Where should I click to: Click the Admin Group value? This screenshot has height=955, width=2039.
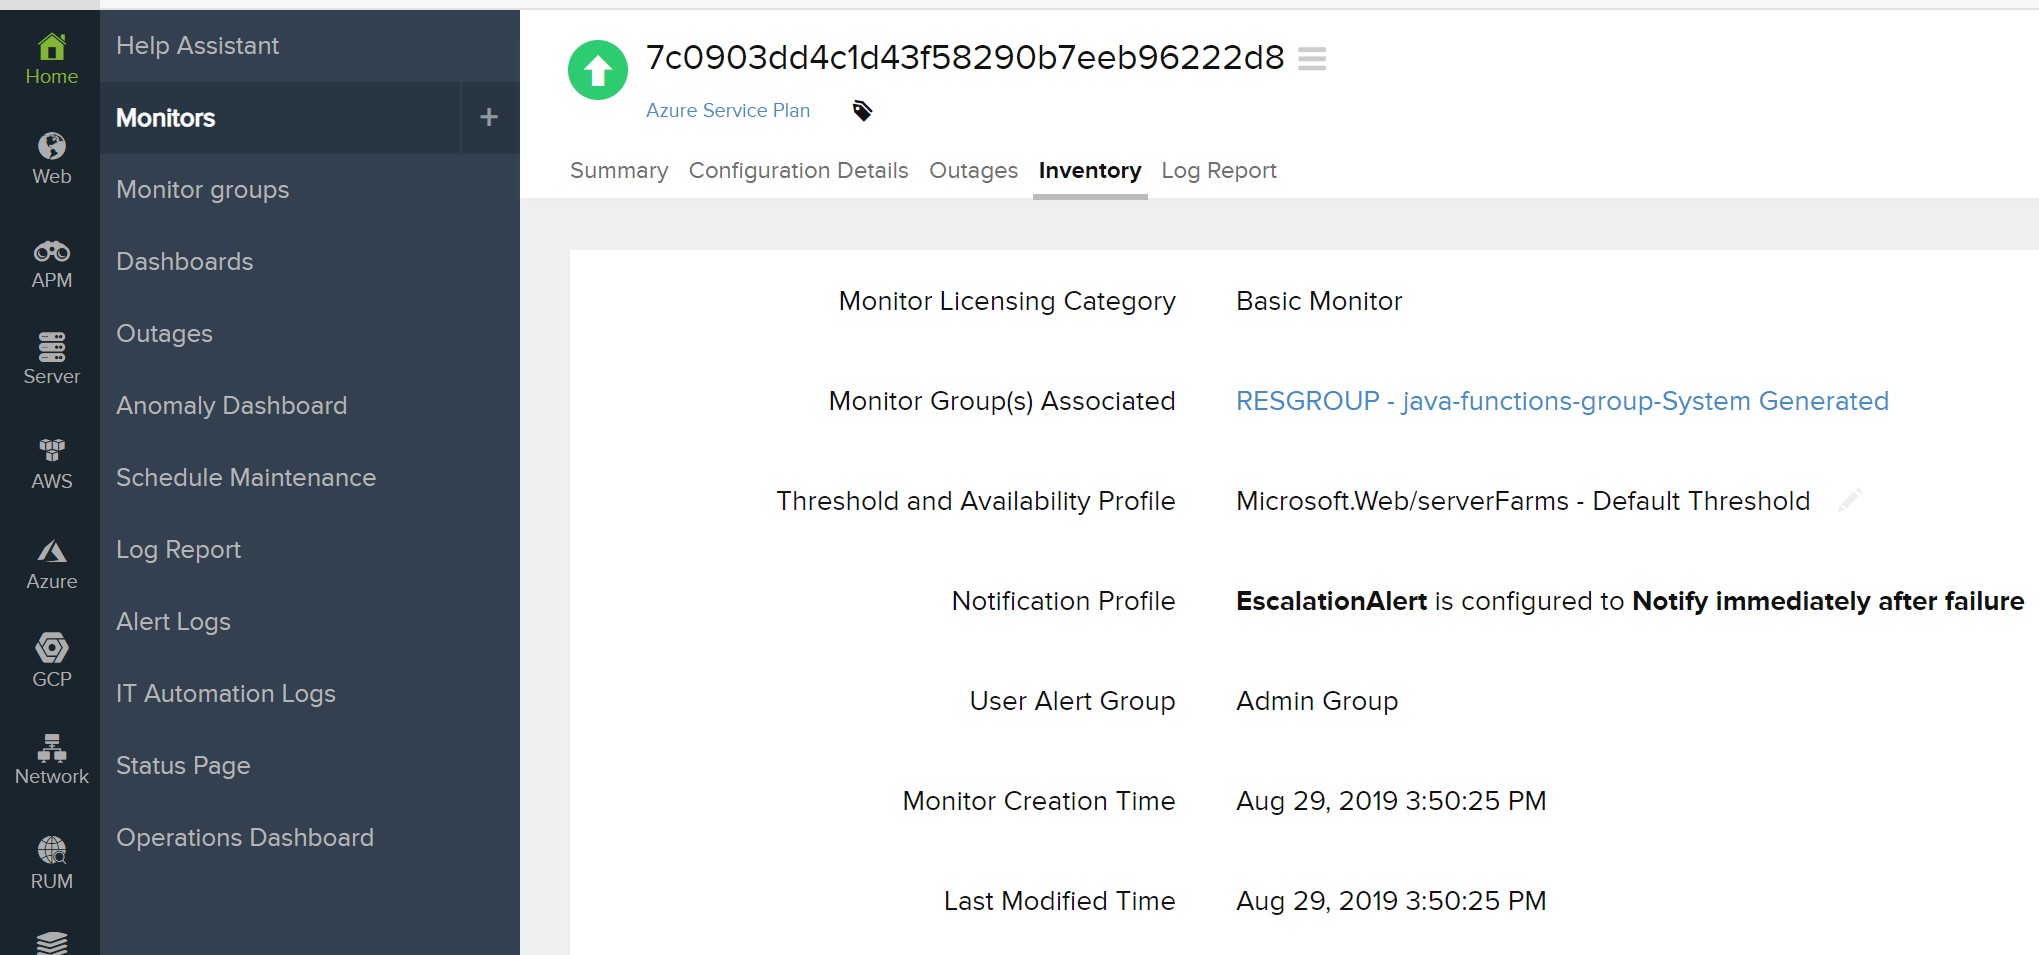(x=1317, y=701)
